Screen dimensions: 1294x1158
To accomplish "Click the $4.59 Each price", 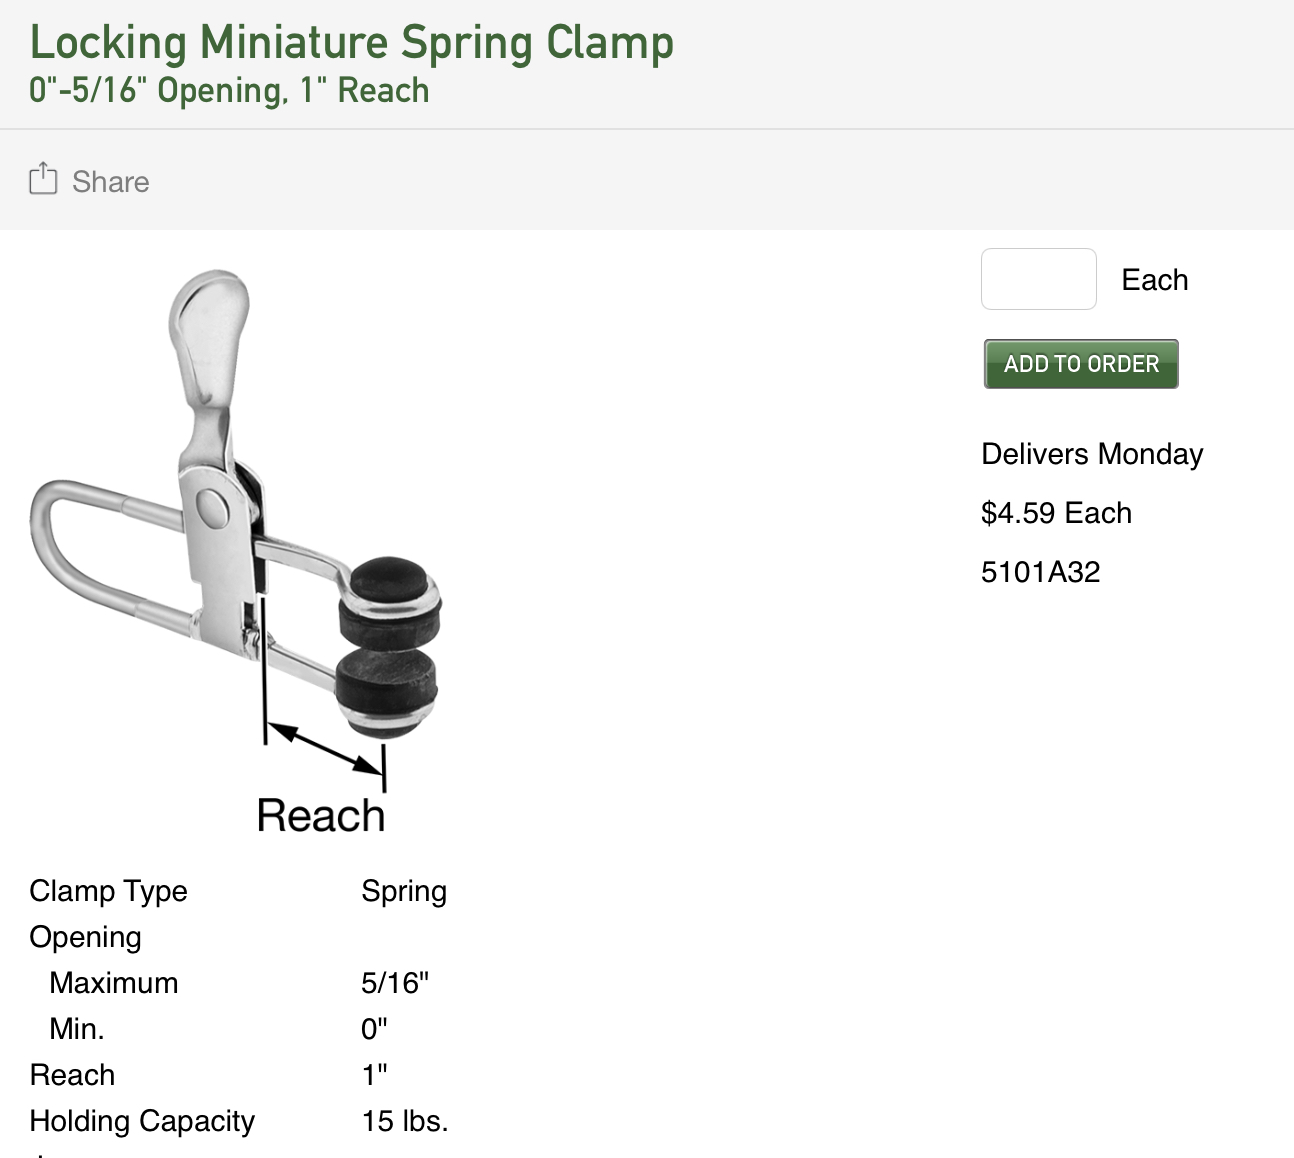I will 1056,513.
